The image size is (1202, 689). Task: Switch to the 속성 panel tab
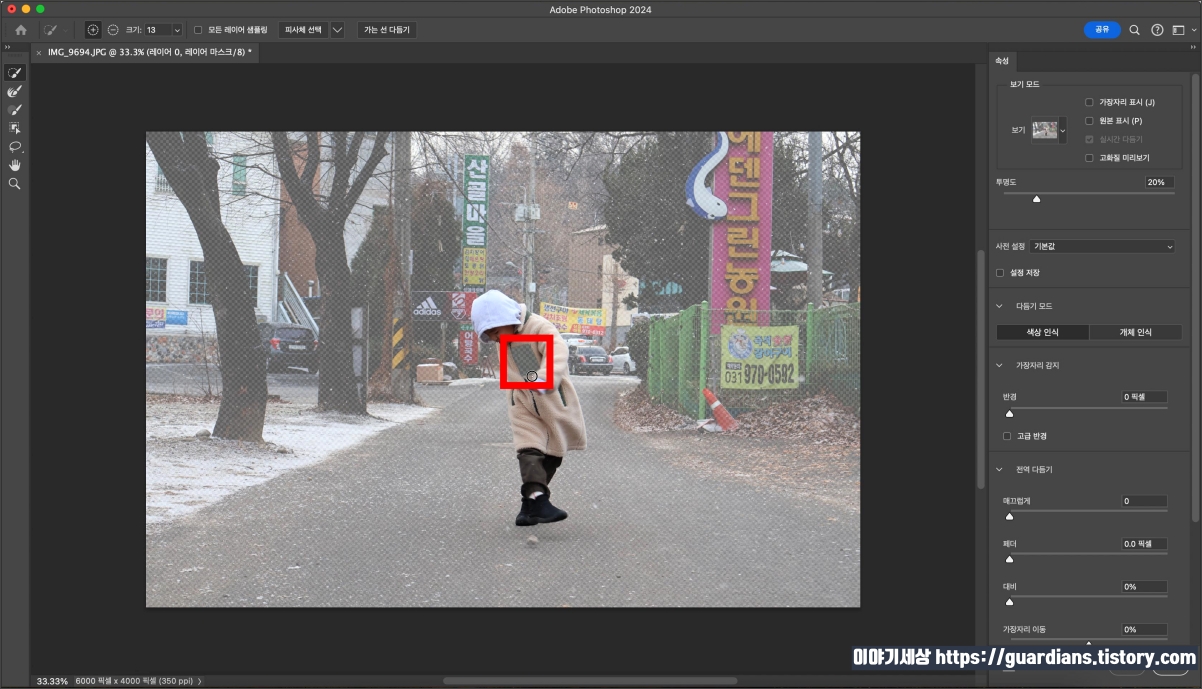1002,61
